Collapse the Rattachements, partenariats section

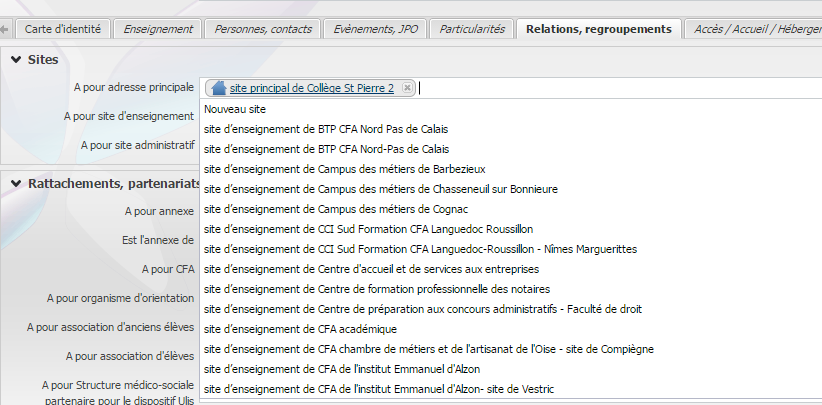tap(16, 183)
